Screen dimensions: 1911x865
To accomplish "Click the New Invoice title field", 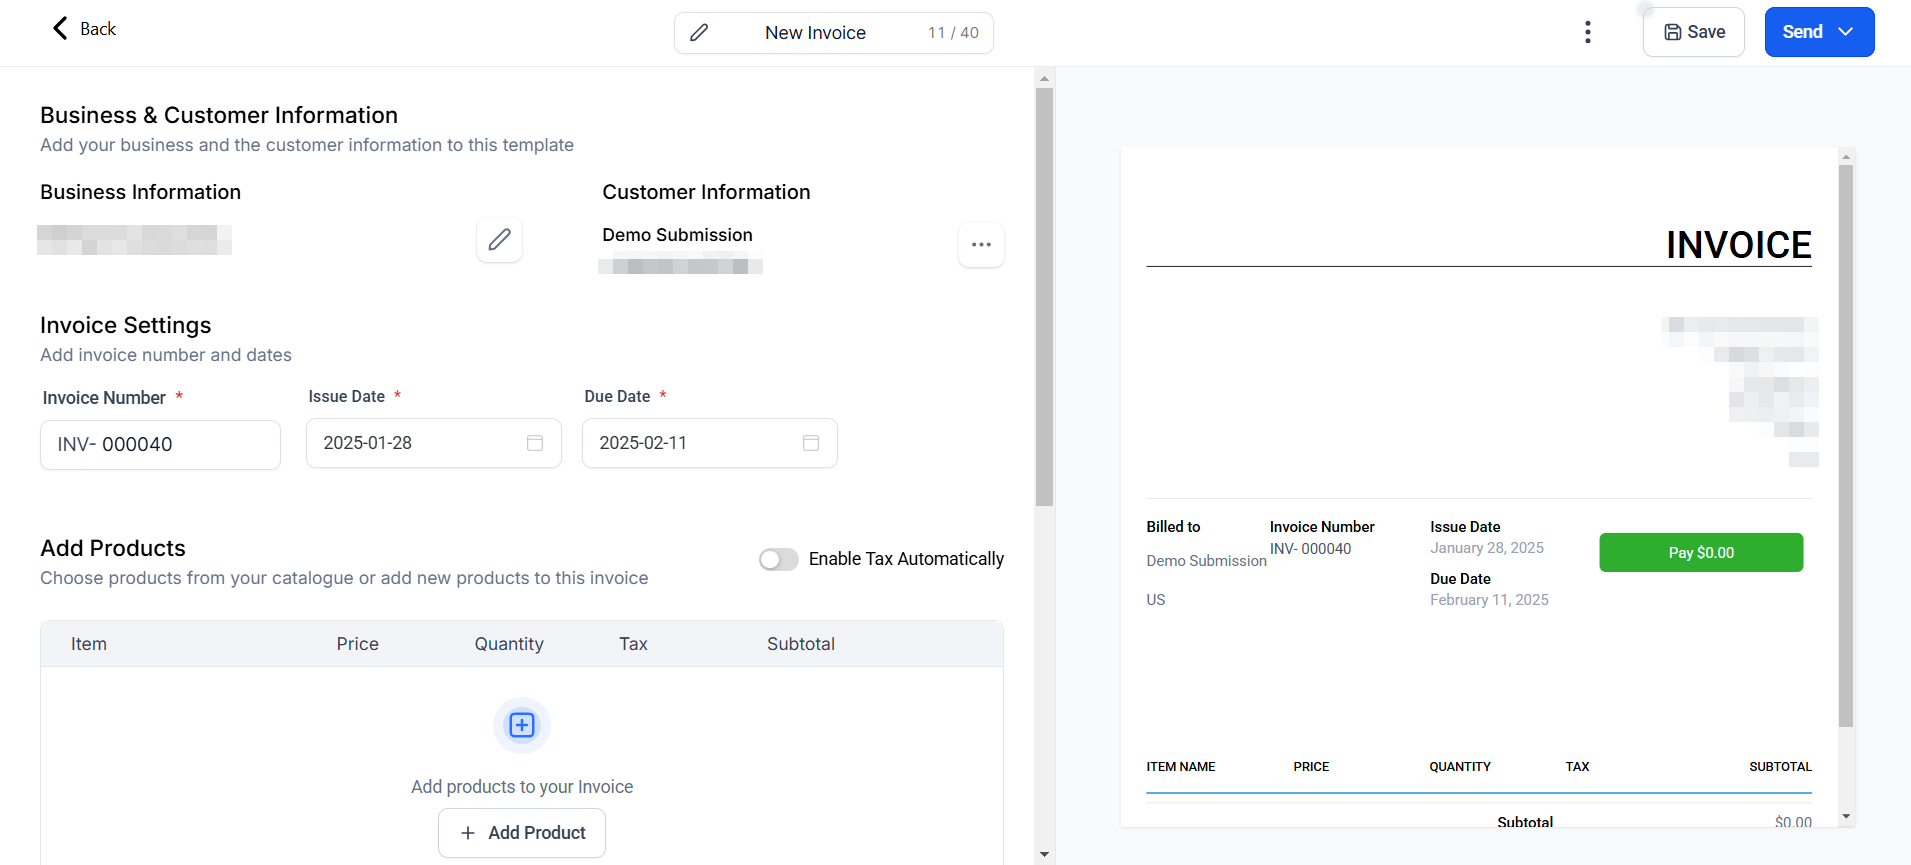I will [815, 33].
